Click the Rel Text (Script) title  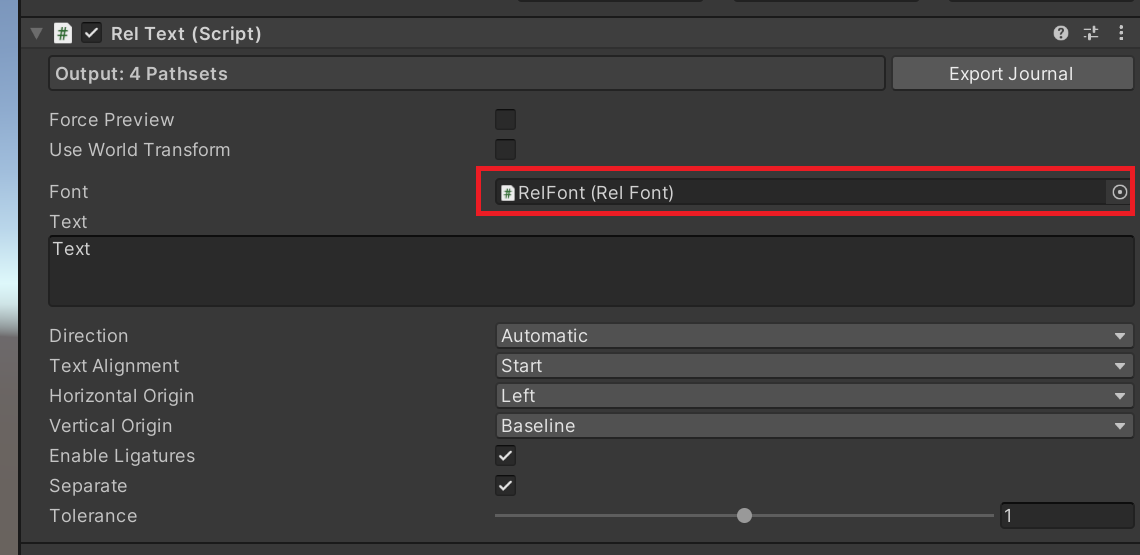point(186,33)
